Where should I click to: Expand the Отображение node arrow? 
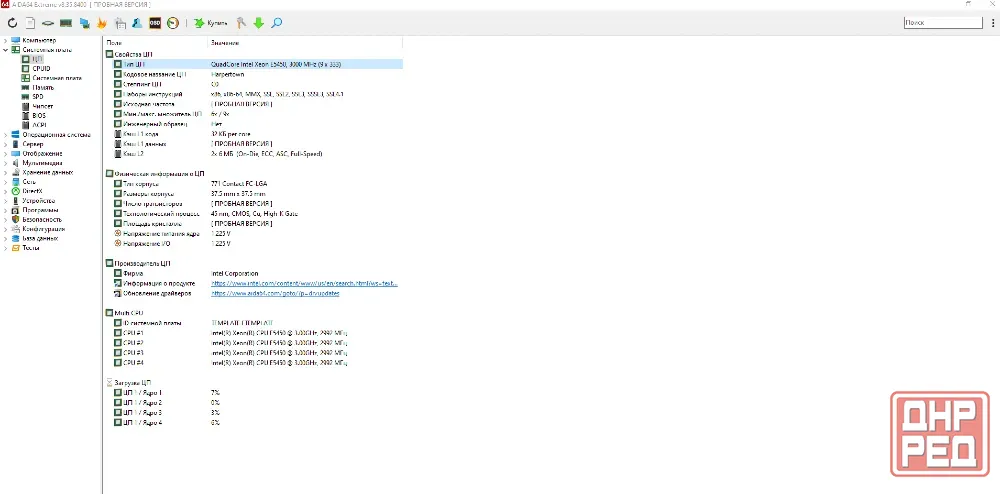coord(6,154)
